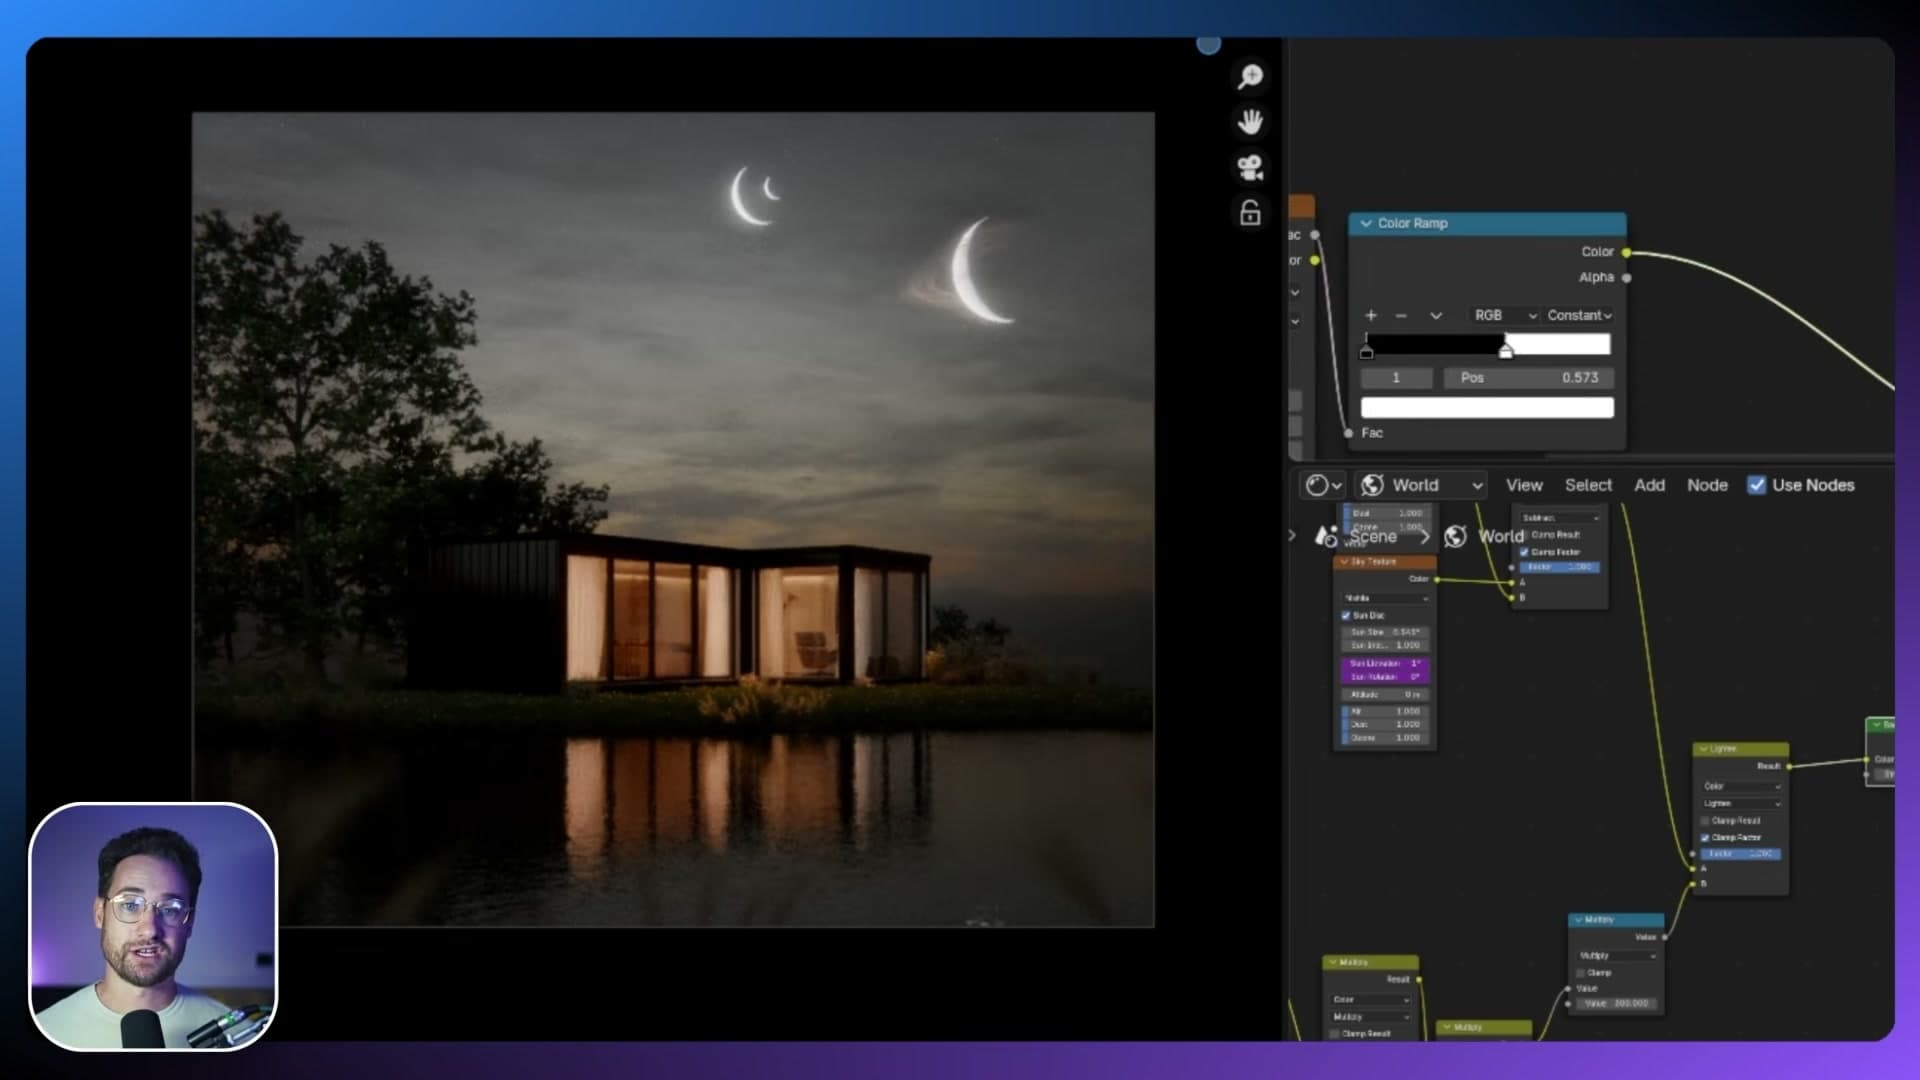Open the RGB color mode dropdown
Image resolution: width=1920 pixels, height=1080 pixels.
[1505, 315]
